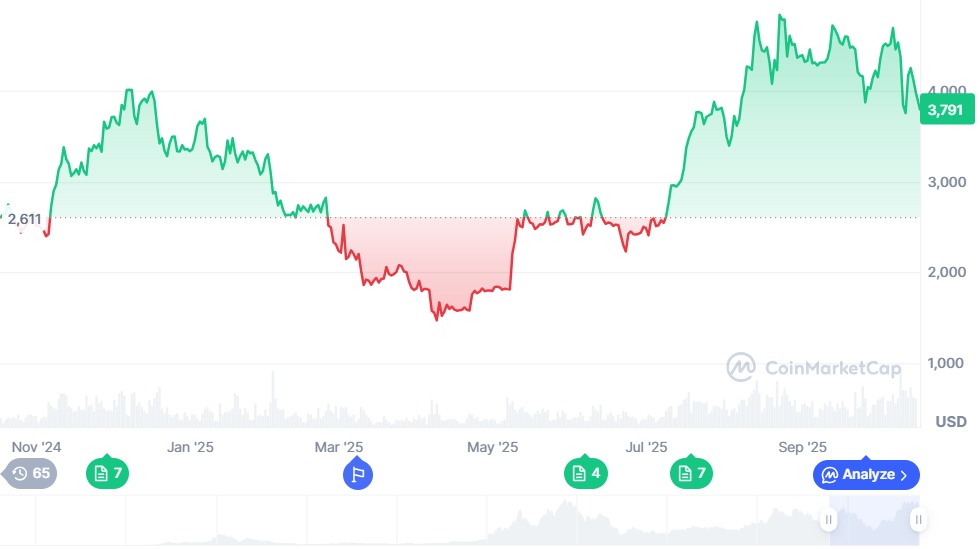The image size is (980, 549).
Task: Open the green news marker showing 4
Action: 586,474
